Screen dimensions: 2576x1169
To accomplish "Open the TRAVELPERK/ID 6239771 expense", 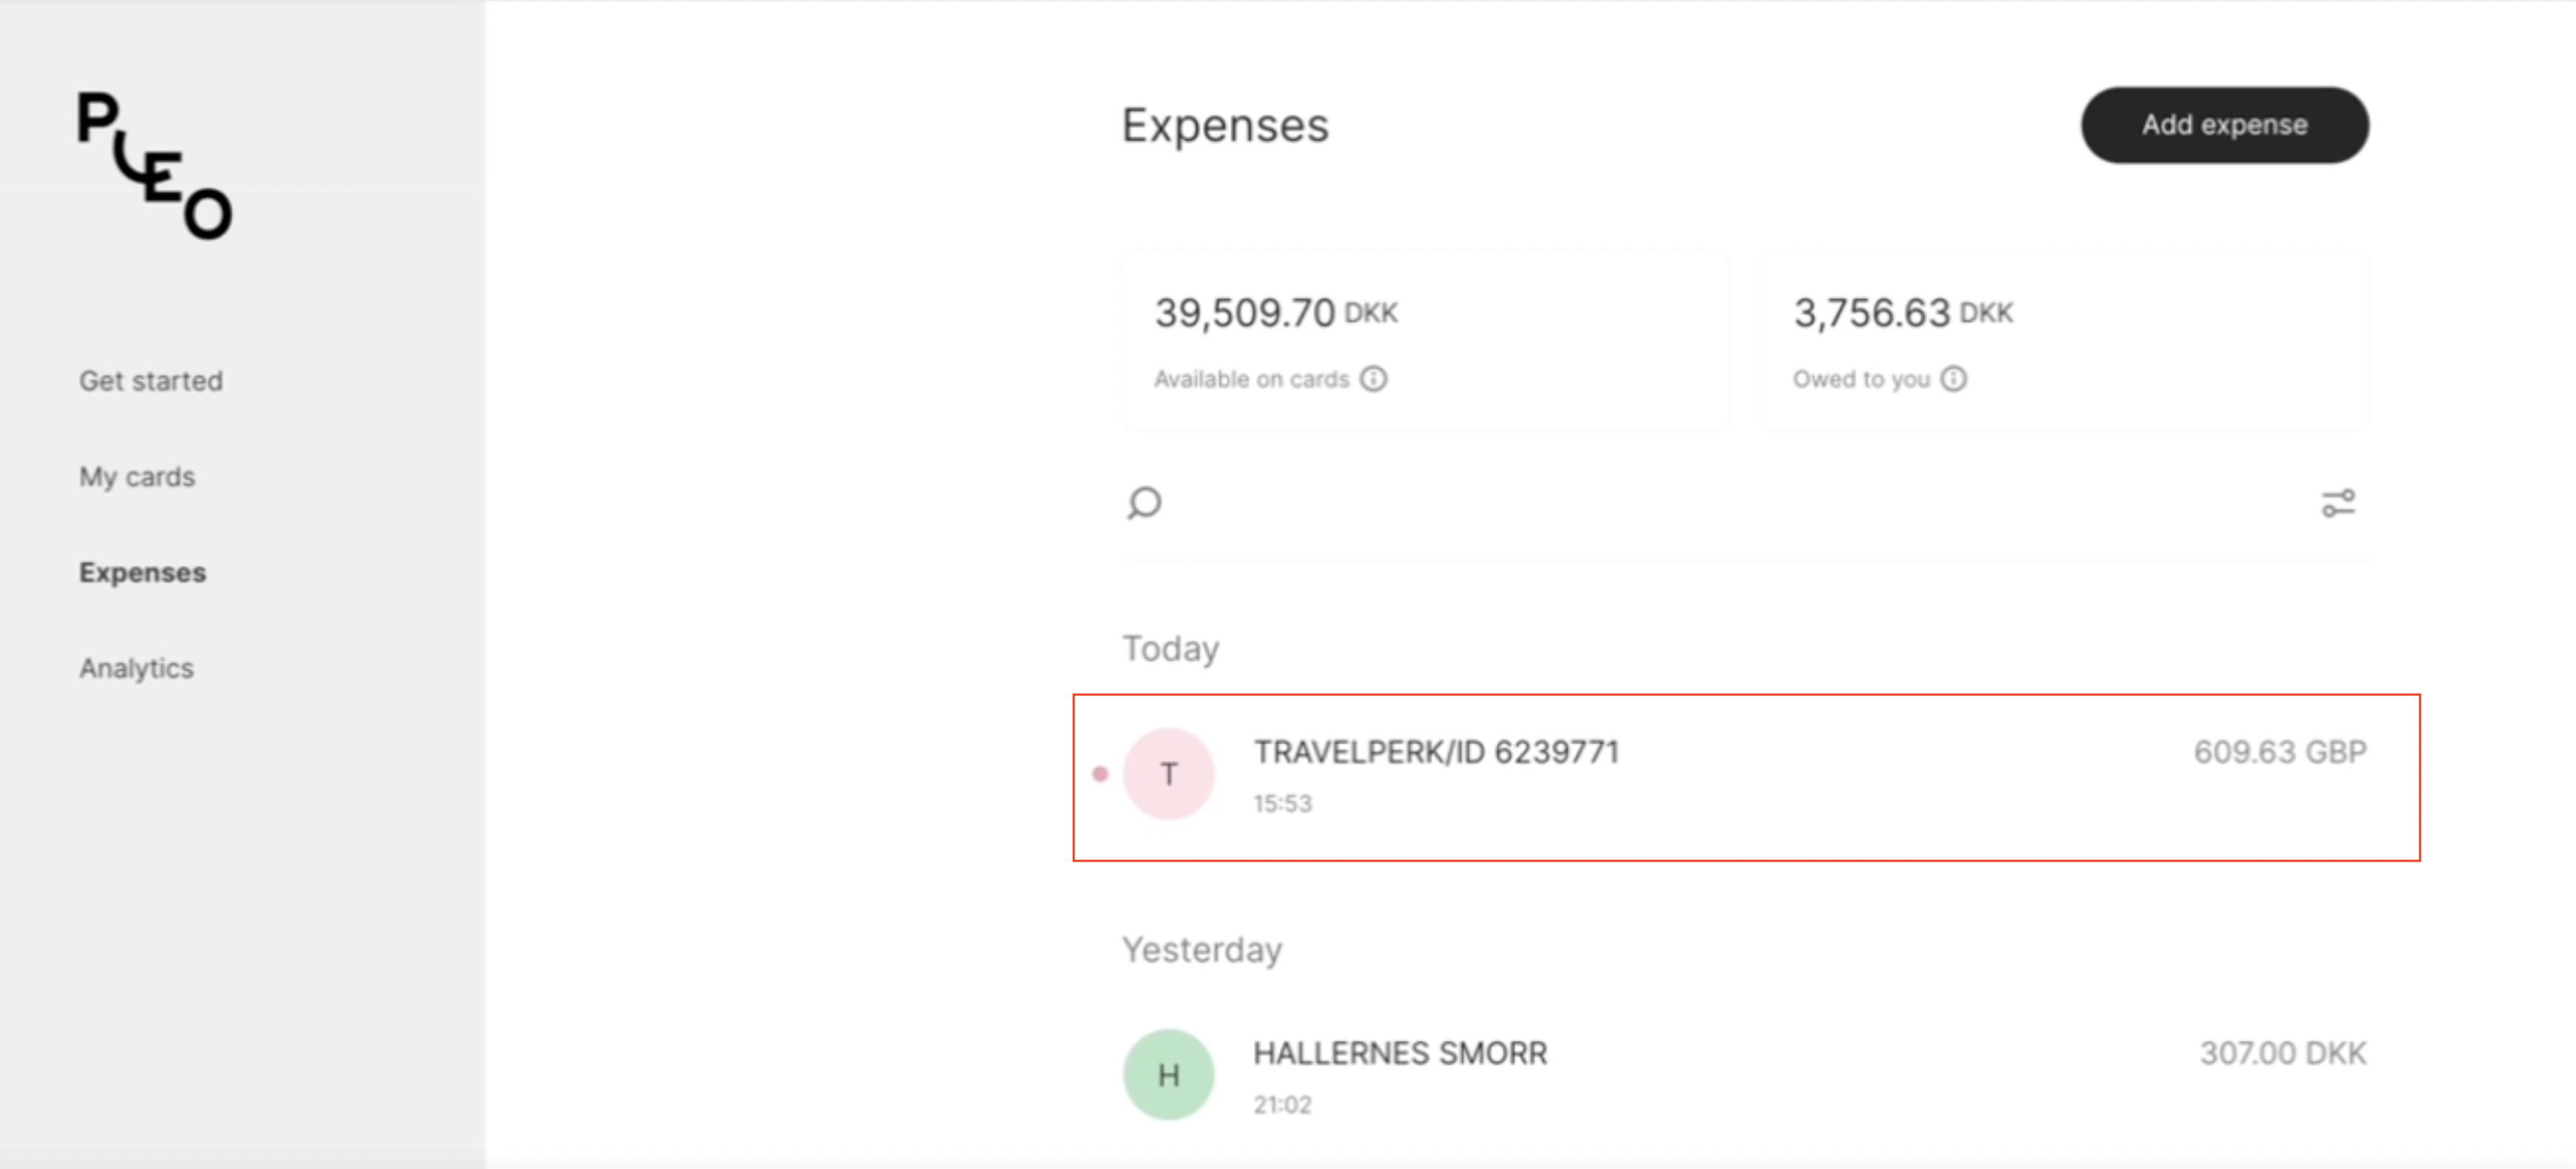I will pyautogui.click(x=1746, y=777).
